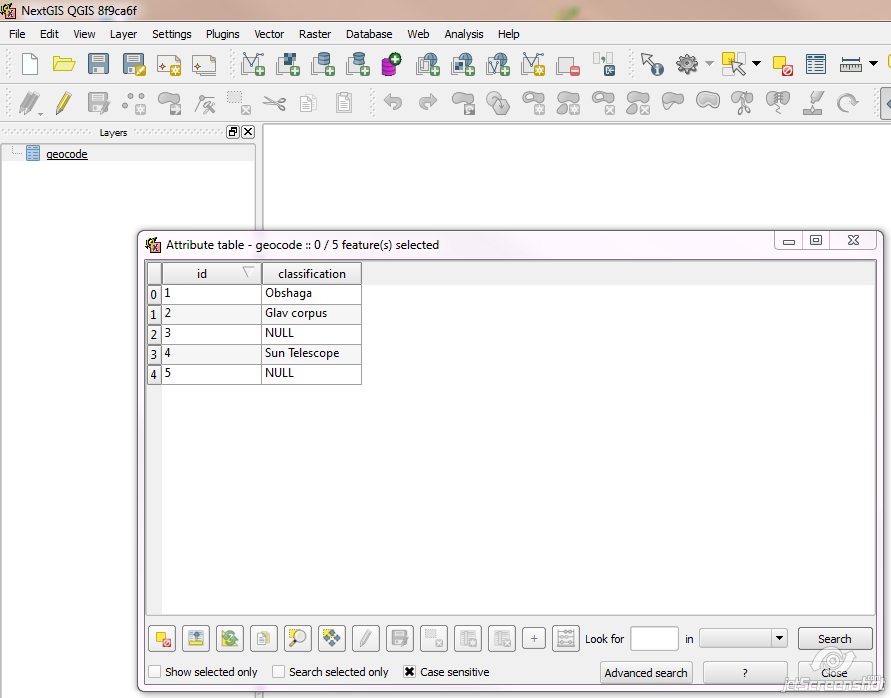The height and width of the screenshot is (698, 891).
Task: Click the classification column header
Action: click(x=311, y=273)
